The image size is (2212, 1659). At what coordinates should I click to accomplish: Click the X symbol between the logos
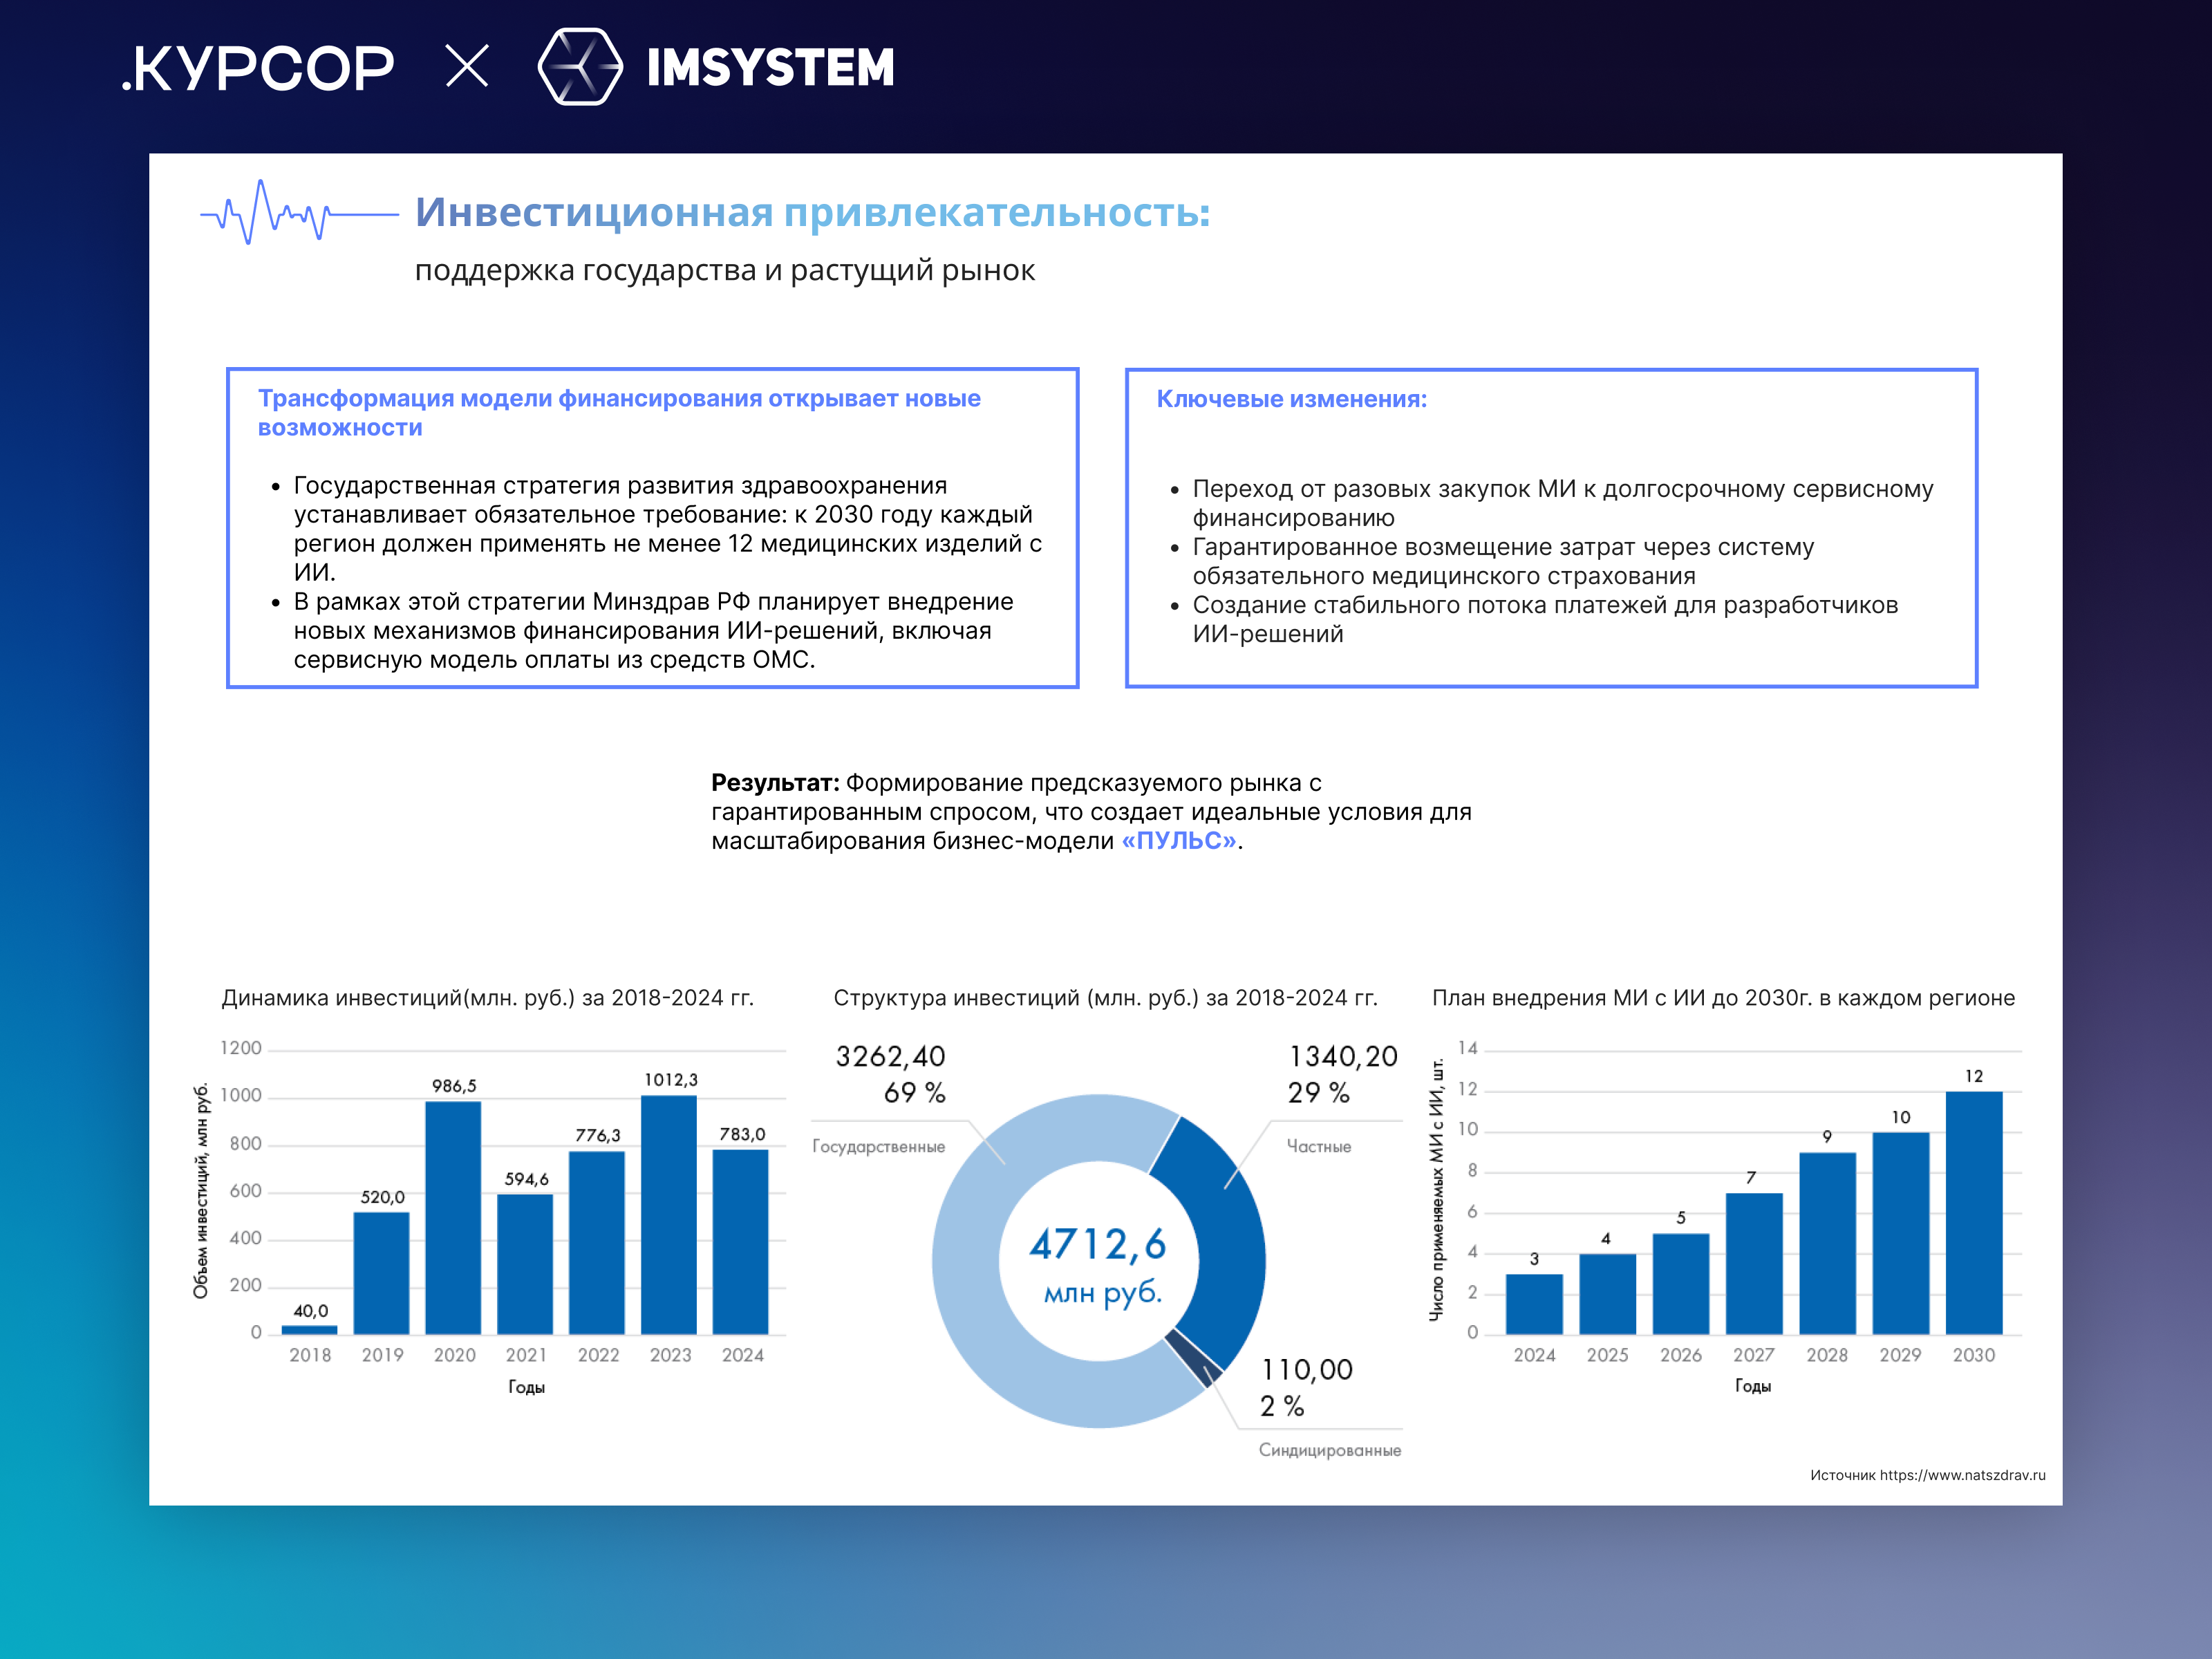pyautogui.click(x=467, y=67)
